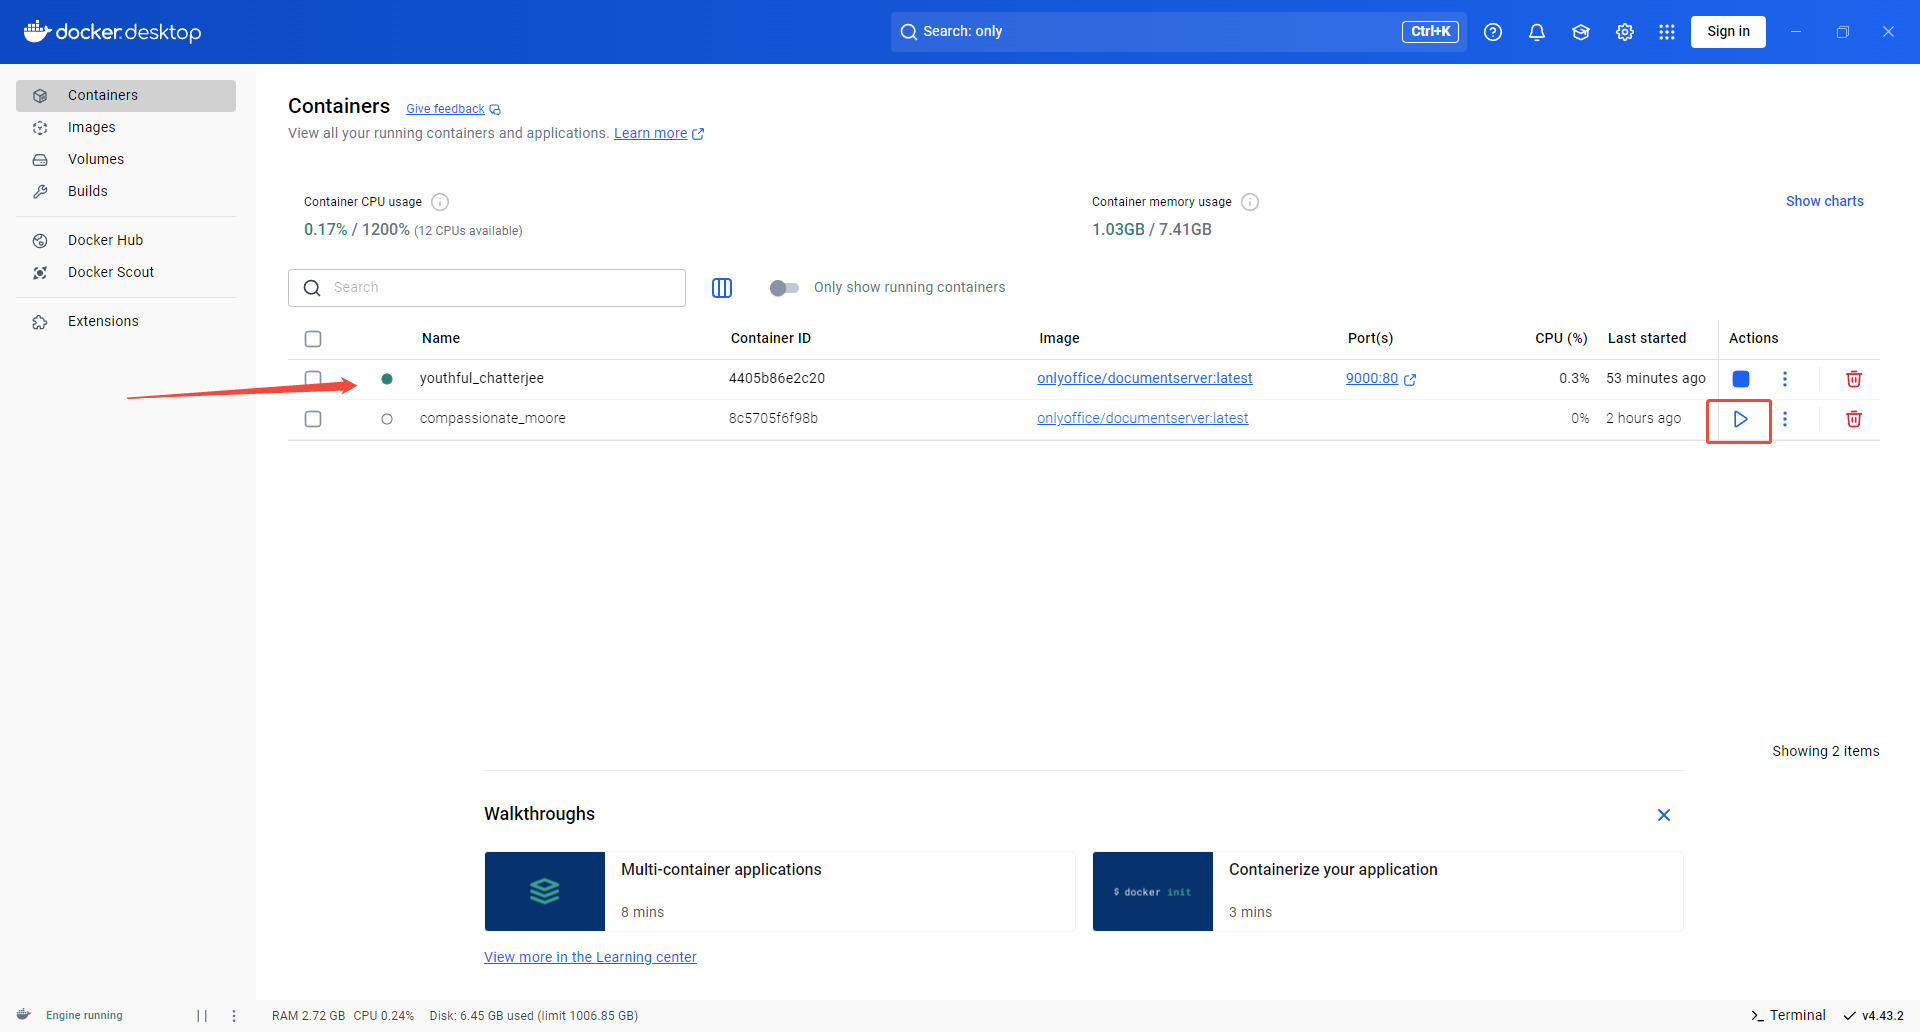Open Docker Scout from the sidebar
The height and width of the screenshot is (1032, 1920).
111,271
